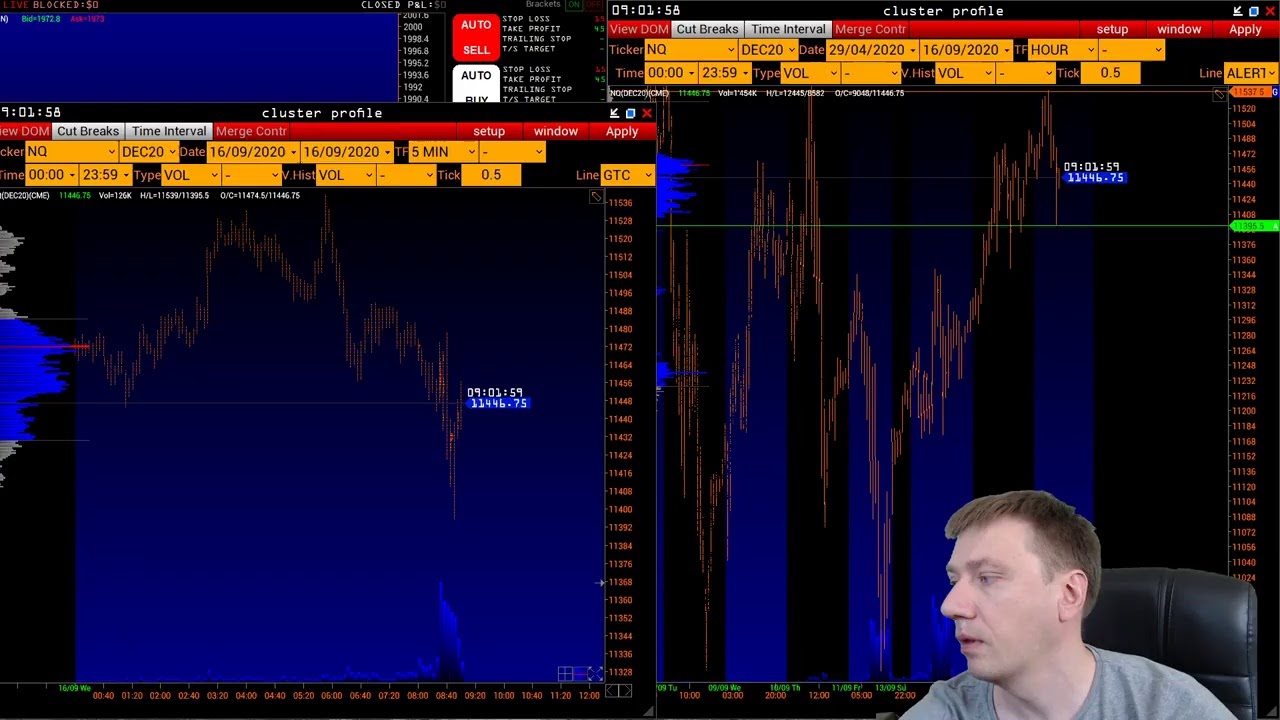This screenshot has height=720, width=1280.
Task: Click green price line marker on HOUR scale
Action: pyautogui.click(x=1254, y=227)
